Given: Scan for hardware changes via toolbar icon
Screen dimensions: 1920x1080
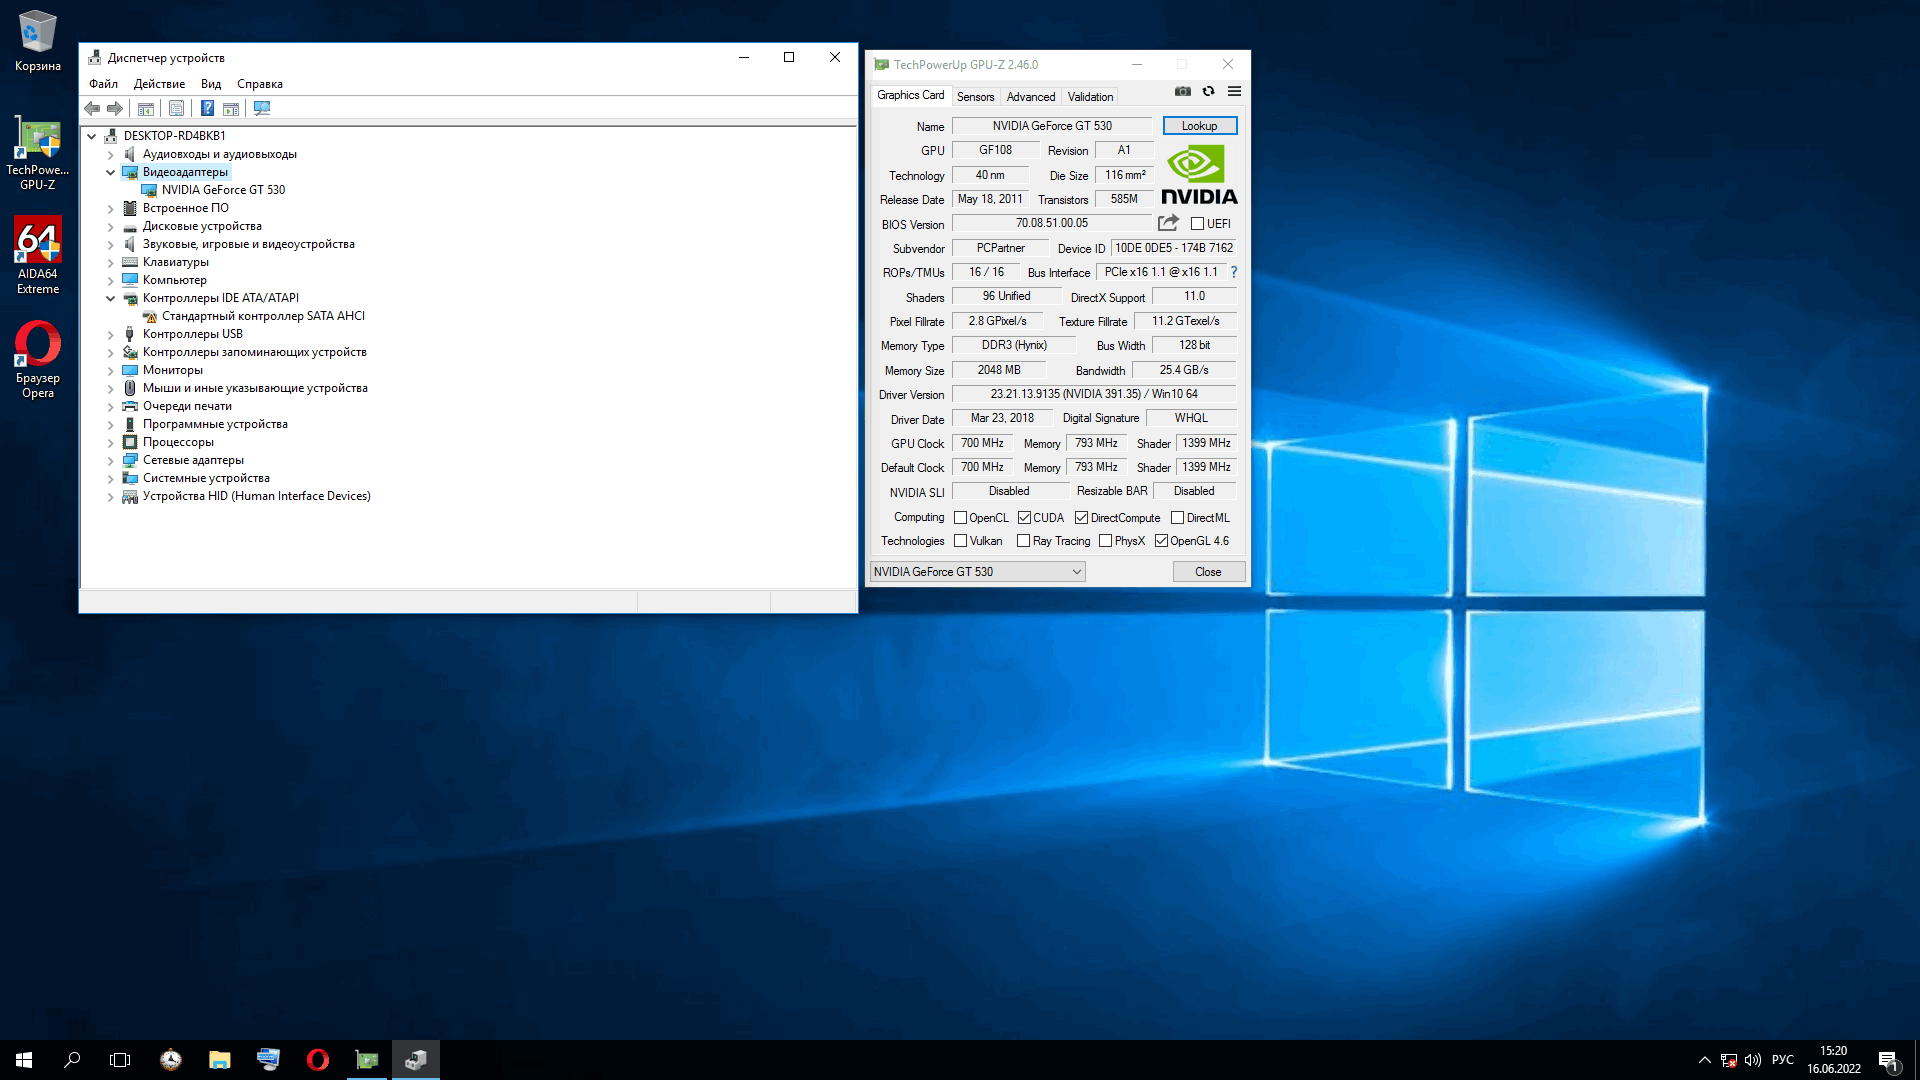Looking at the screenshot, I should [x=262, y=108].
